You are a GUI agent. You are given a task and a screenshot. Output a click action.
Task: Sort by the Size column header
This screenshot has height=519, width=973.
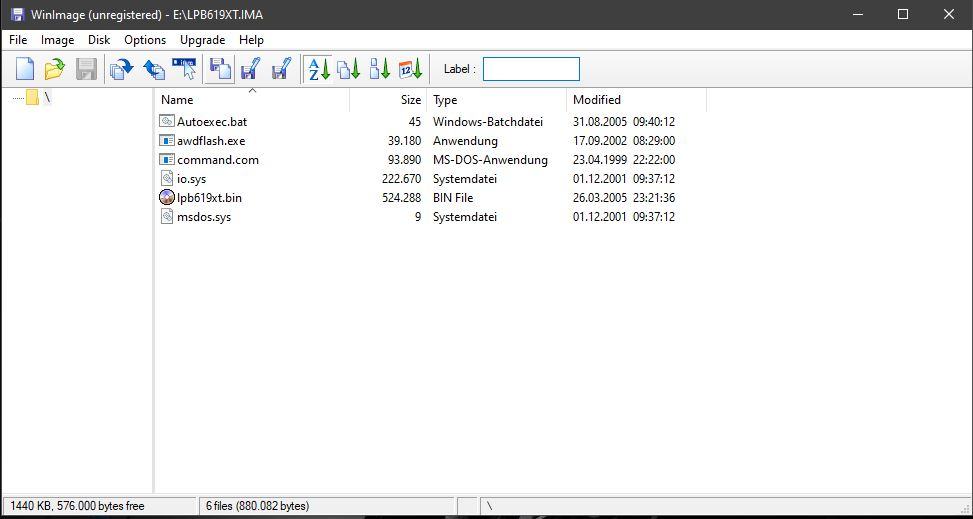(388, 100)
